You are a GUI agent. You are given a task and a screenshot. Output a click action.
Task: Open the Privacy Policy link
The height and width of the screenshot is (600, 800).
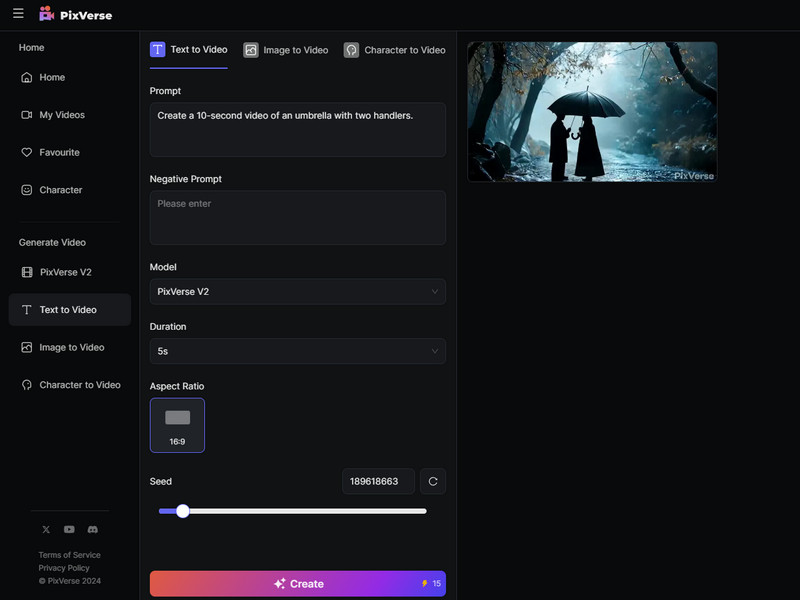point(64,567)
